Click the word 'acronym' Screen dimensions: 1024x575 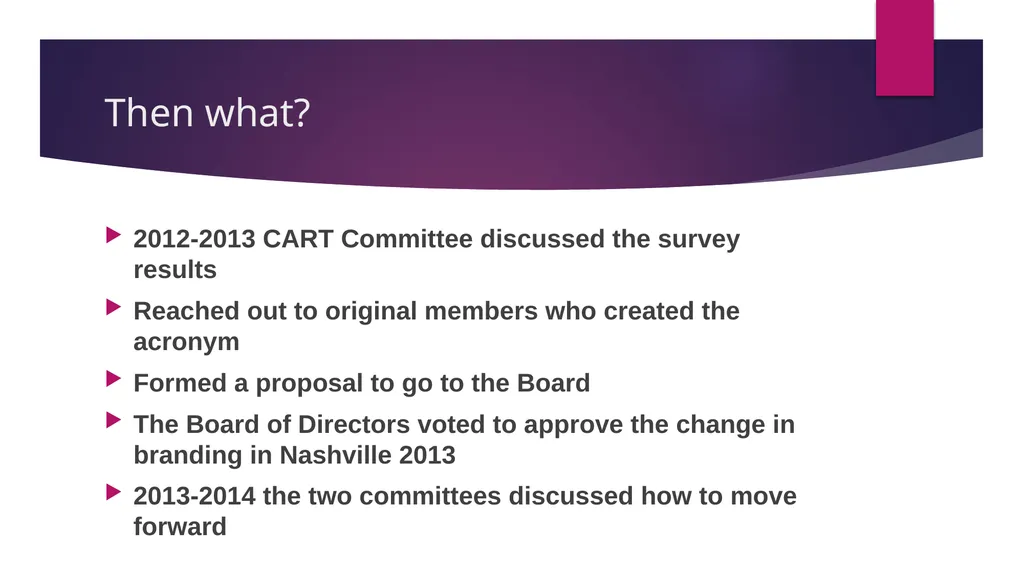tap(186, 342)
